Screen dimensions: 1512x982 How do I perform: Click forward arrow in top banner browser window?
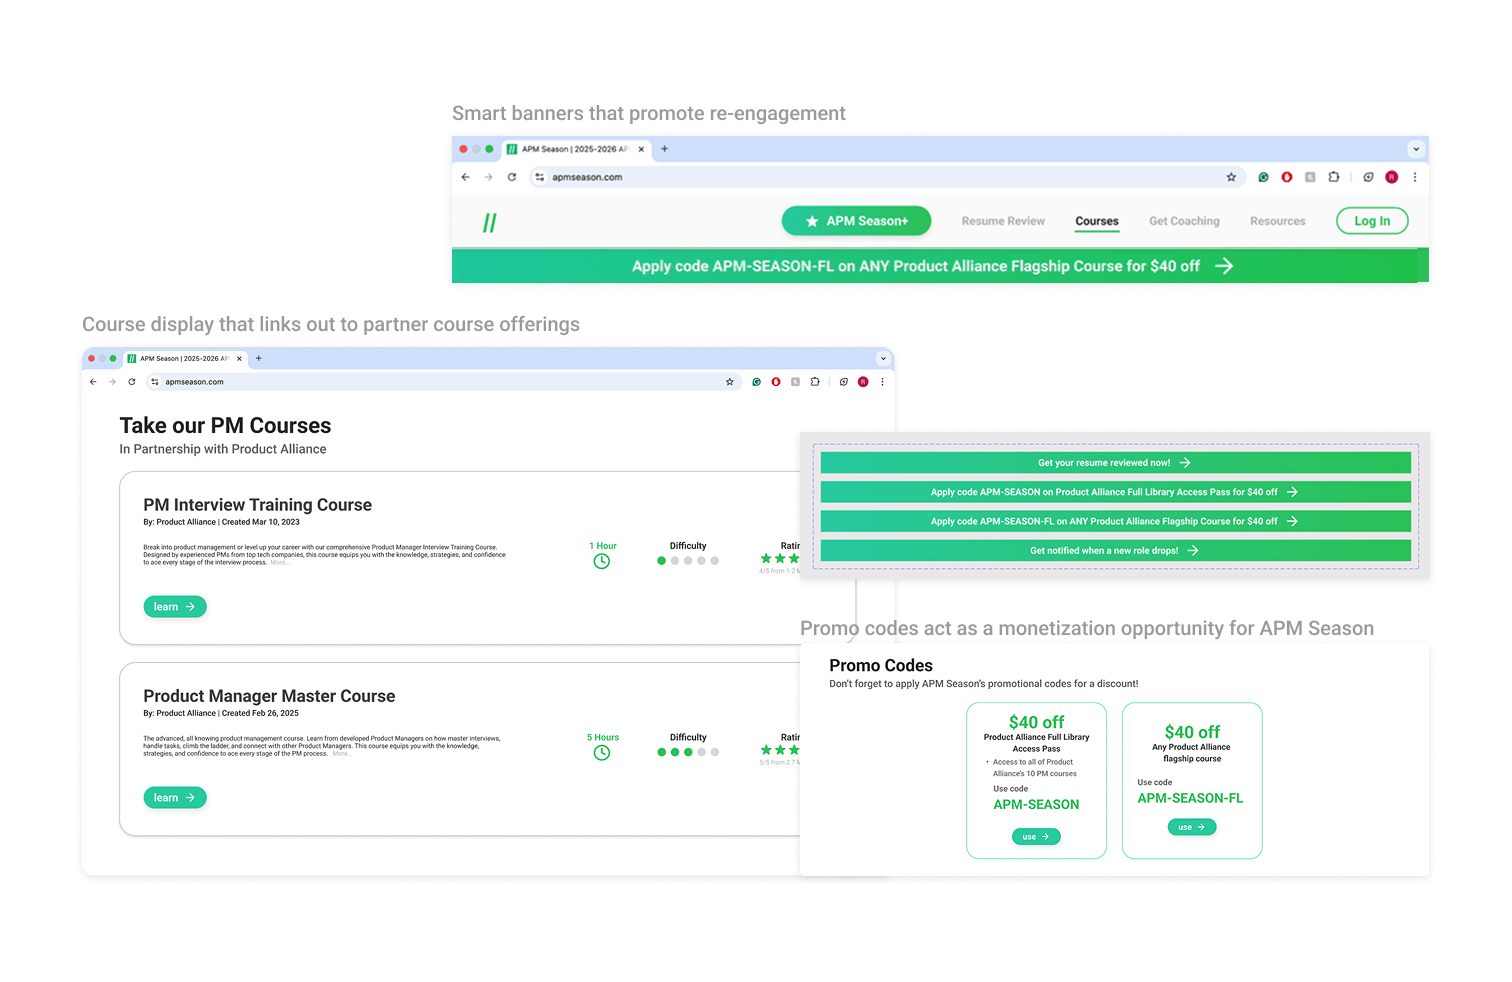click(488, 177)
